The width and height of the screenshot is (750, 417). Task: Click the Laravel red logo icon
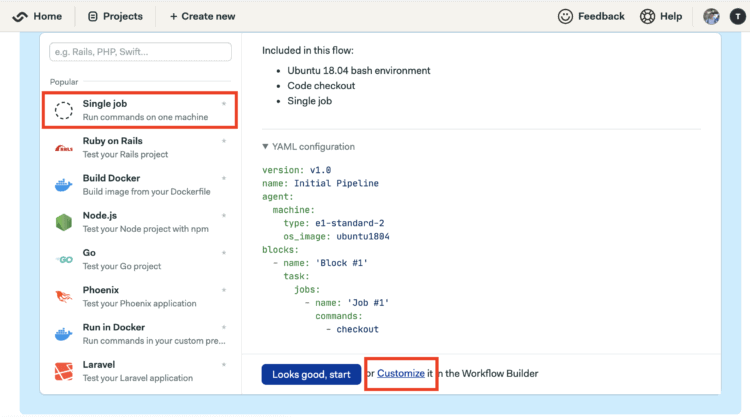click(64, 371)
